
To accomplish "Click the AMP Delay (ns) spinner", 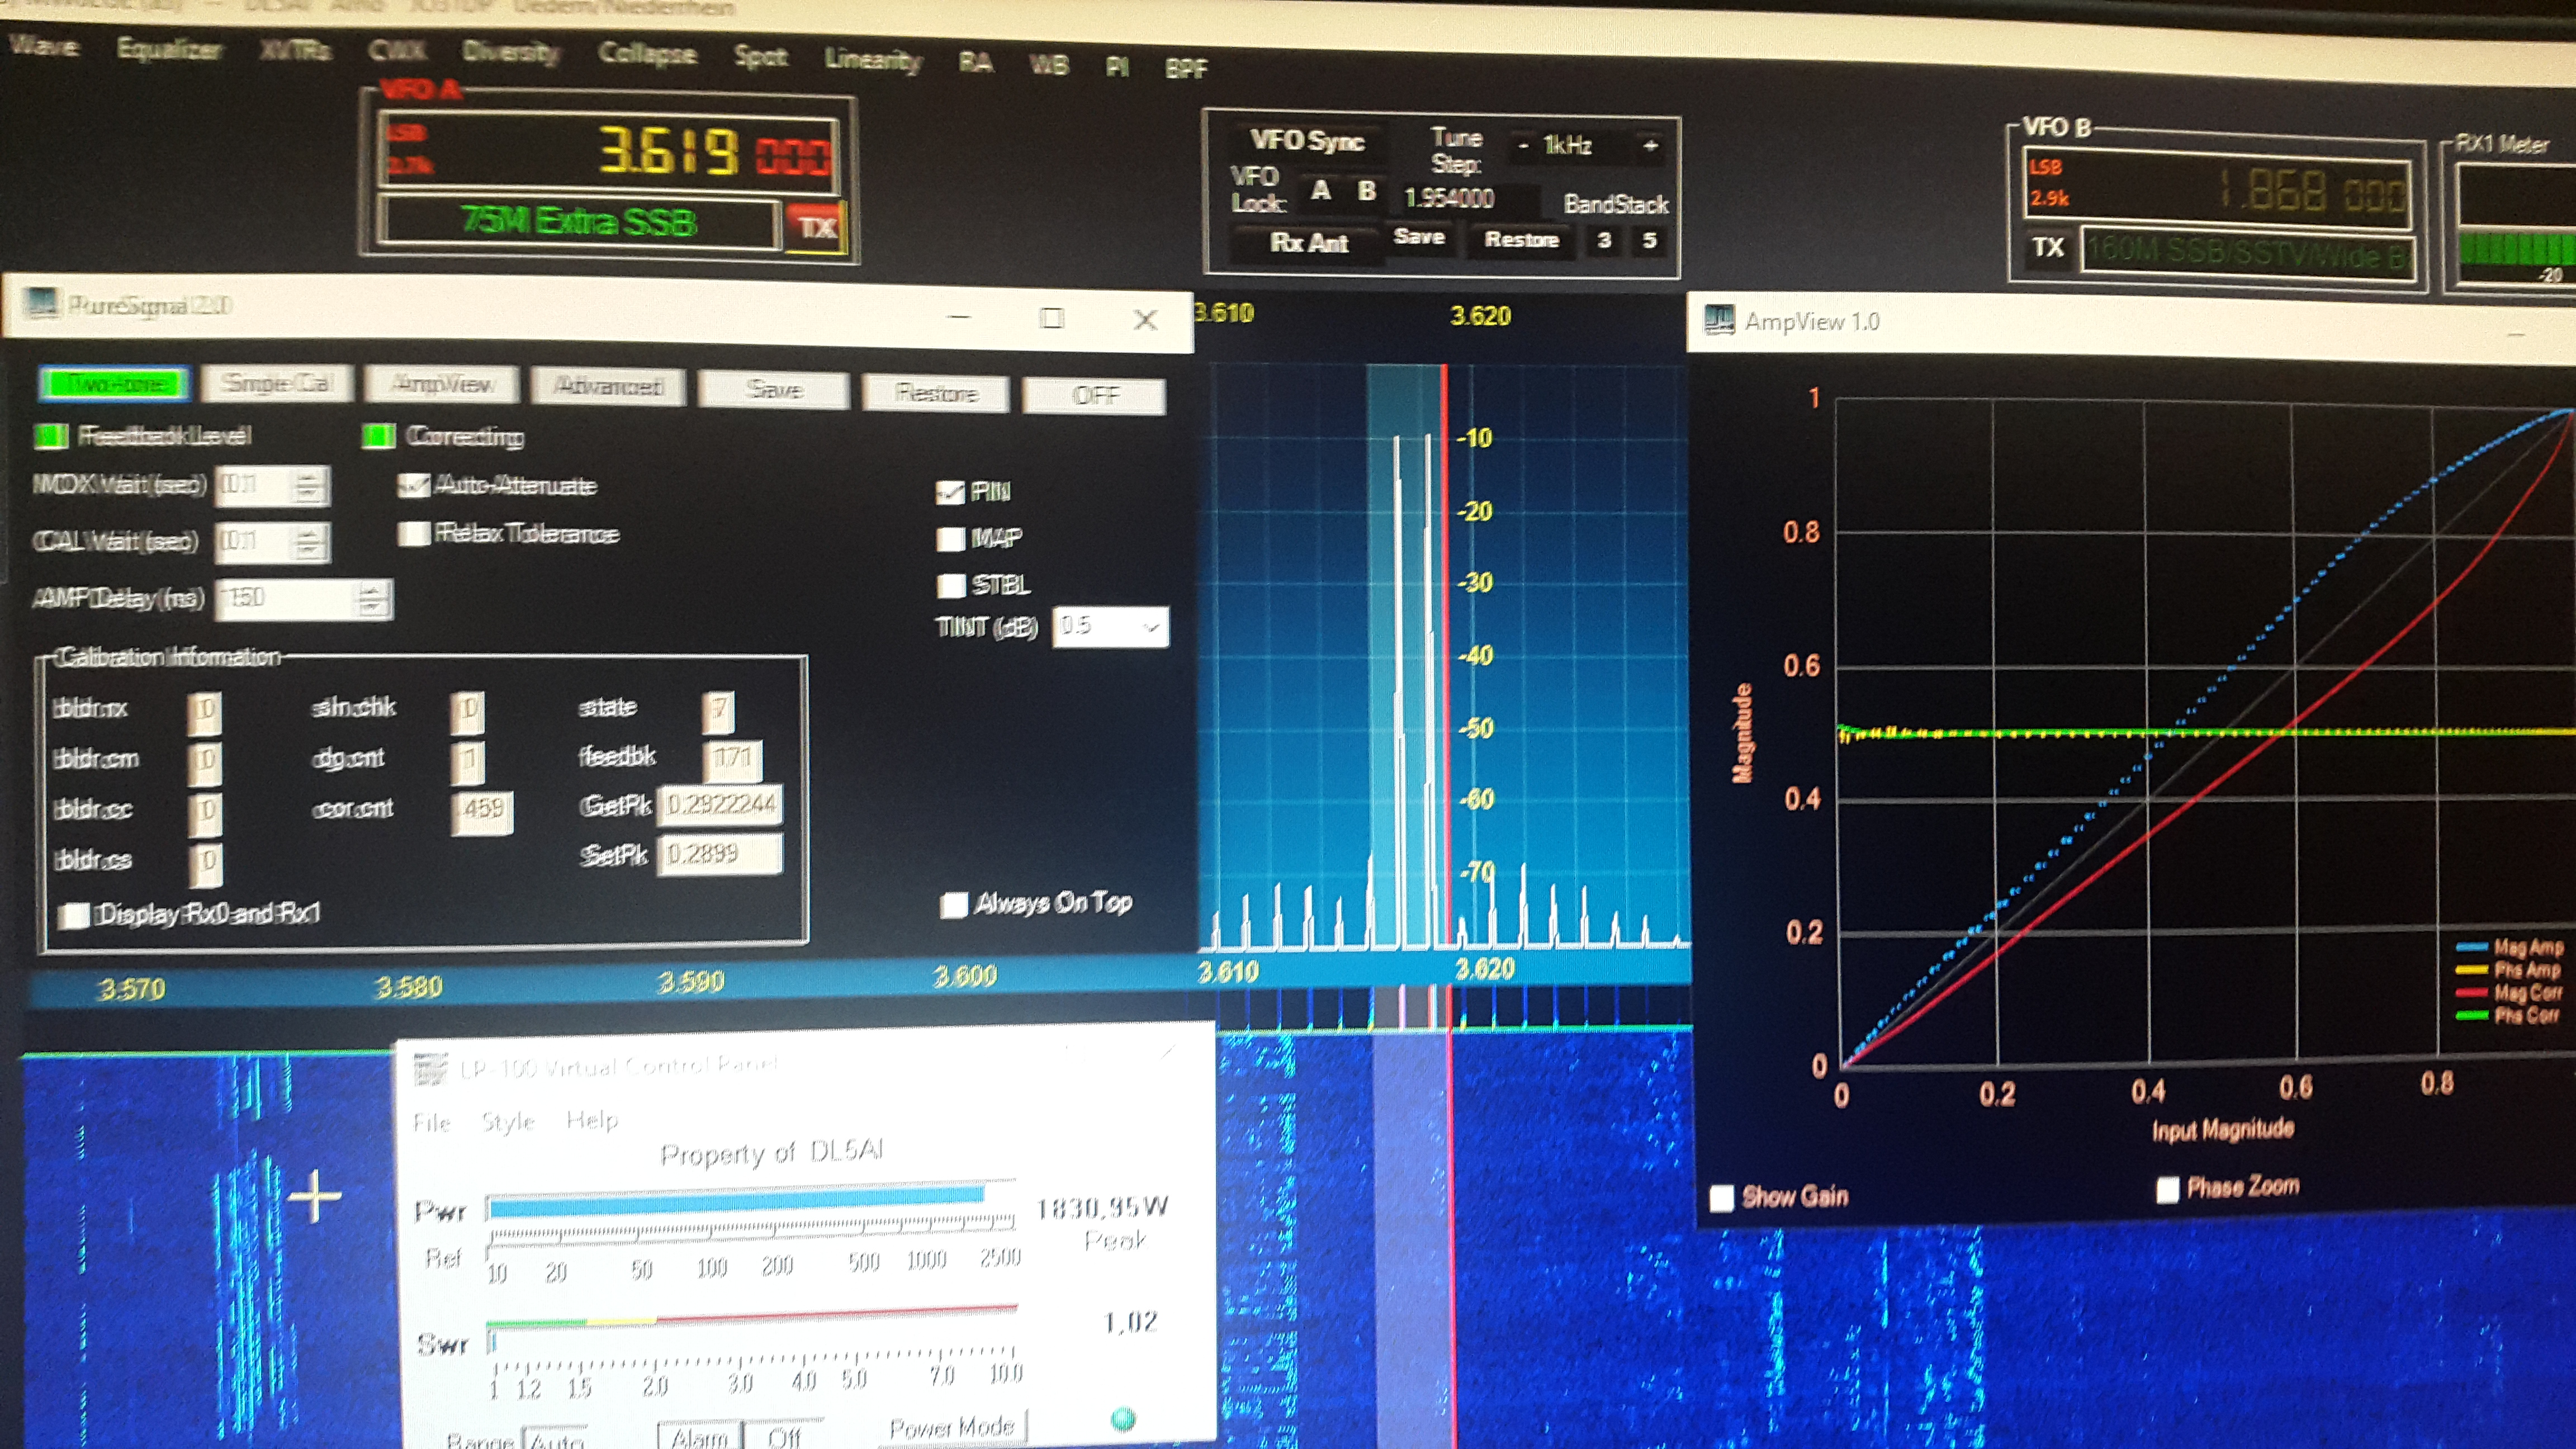I will [x=304, y=599].
